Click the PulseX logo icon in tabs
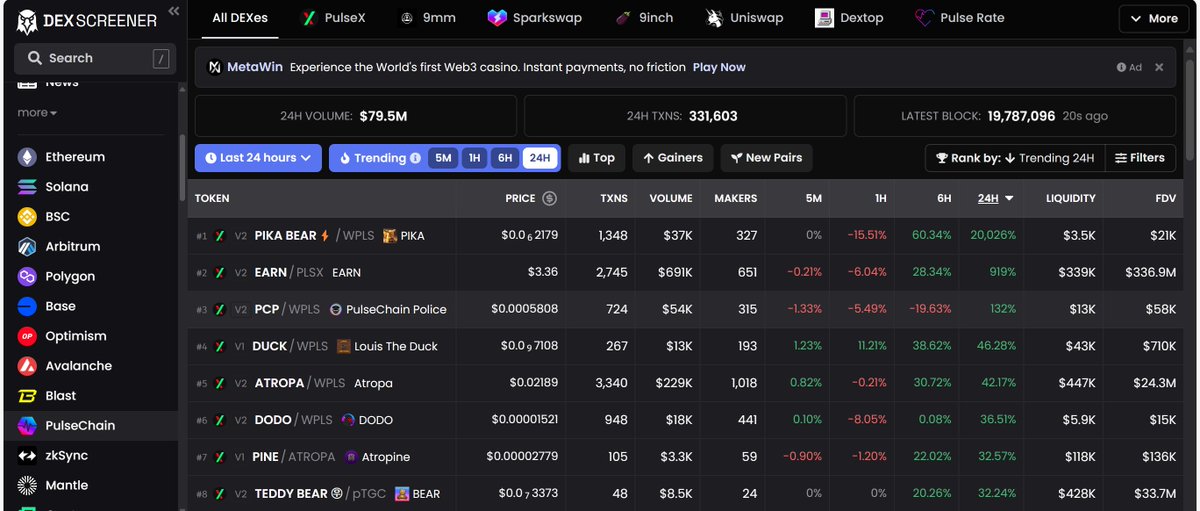This screenshot has width=1200, height=511. click(309, 18)
